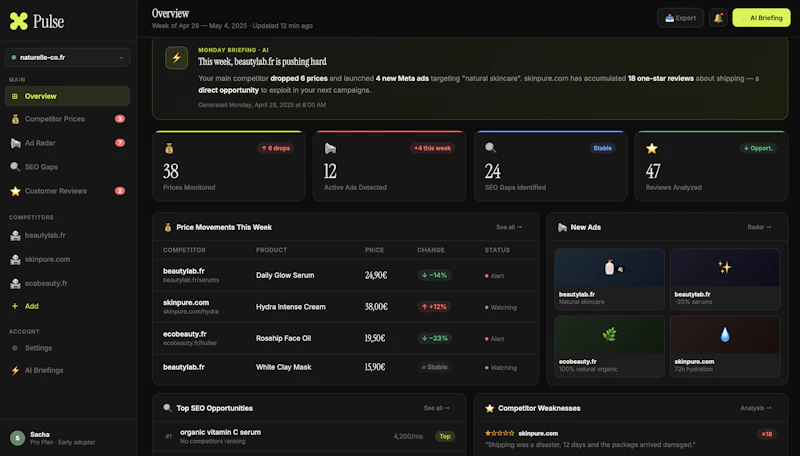This screenshot has height=456, width=800.
Task: Select the Rosehip Face Oil row
Action: (x=345, y=338)
